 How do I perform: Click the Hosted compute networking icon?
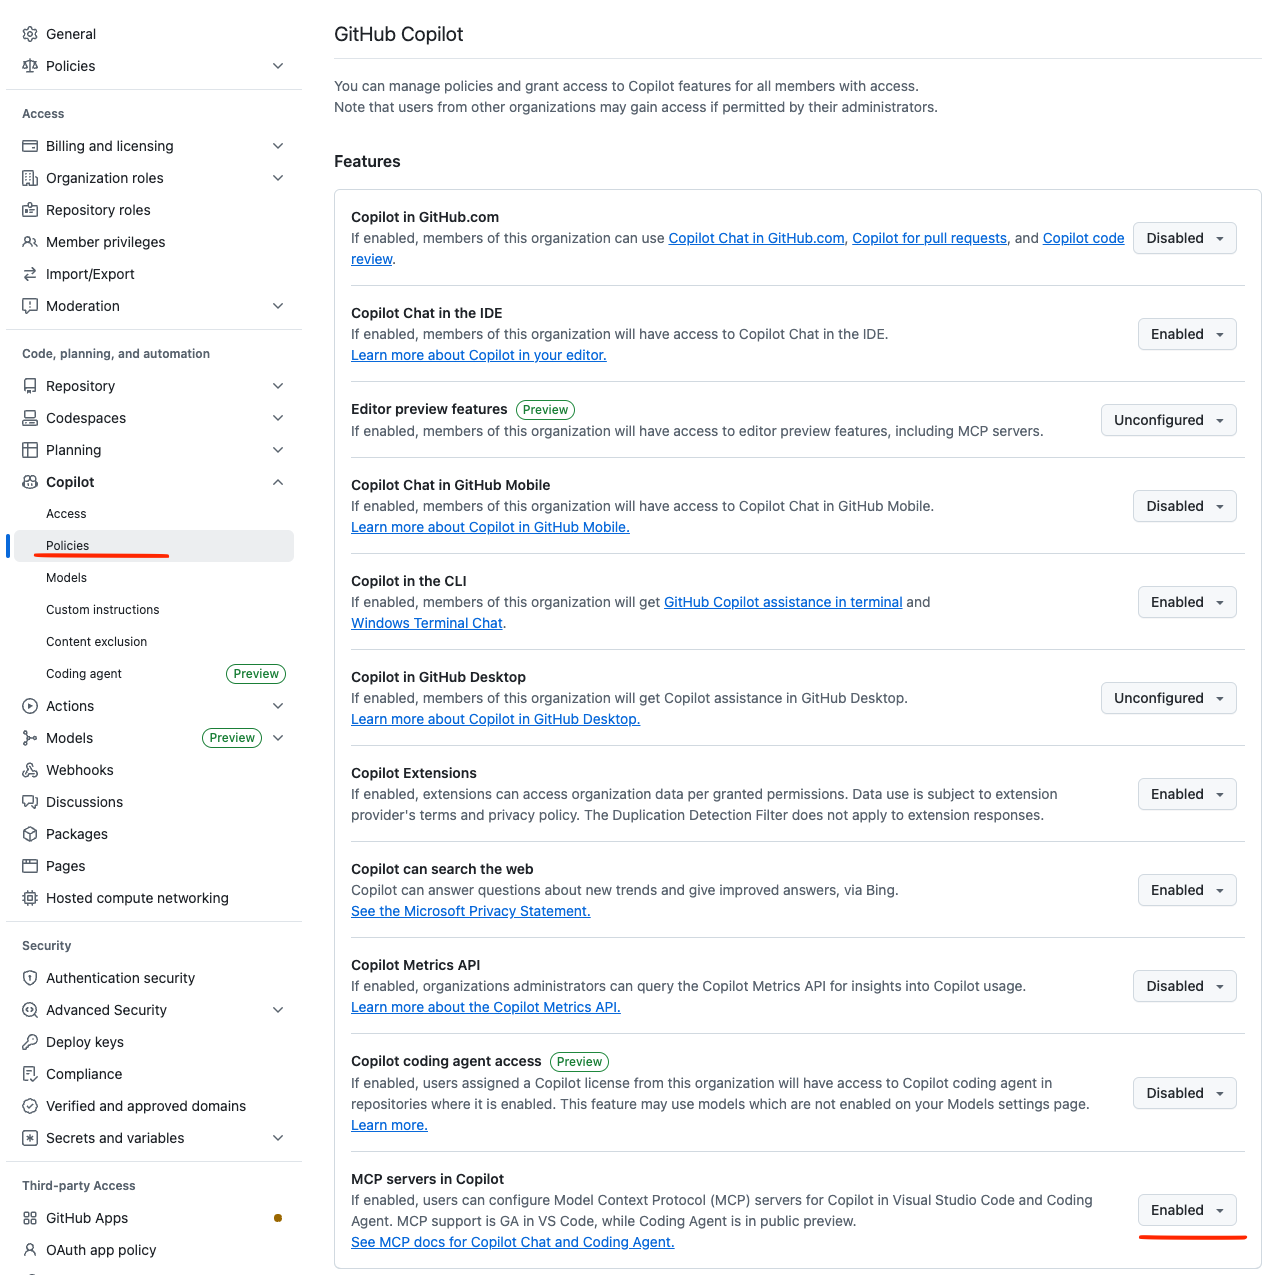point(30,898)
